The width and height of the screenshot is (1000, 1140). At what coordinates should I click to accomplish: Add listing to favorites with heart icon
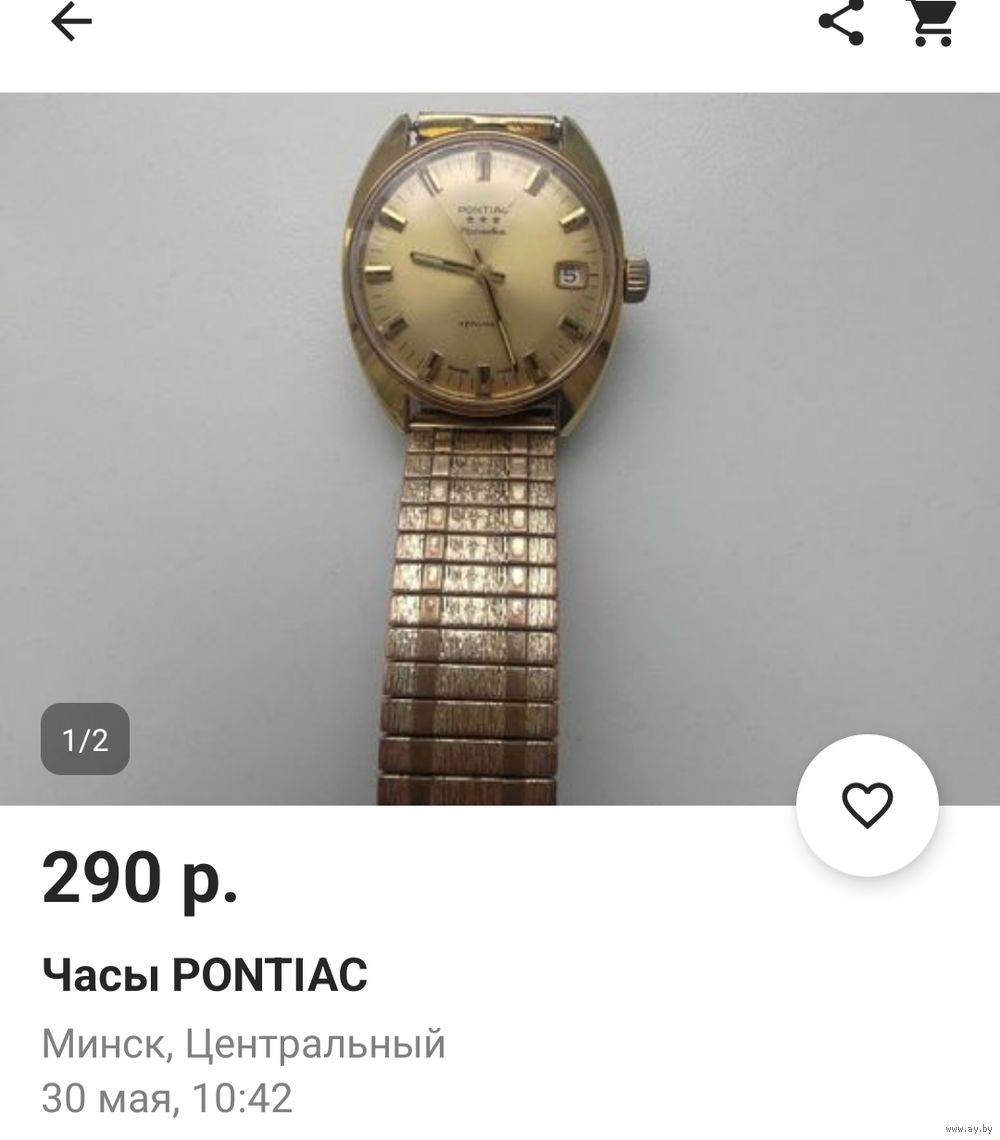pos(867,805)
